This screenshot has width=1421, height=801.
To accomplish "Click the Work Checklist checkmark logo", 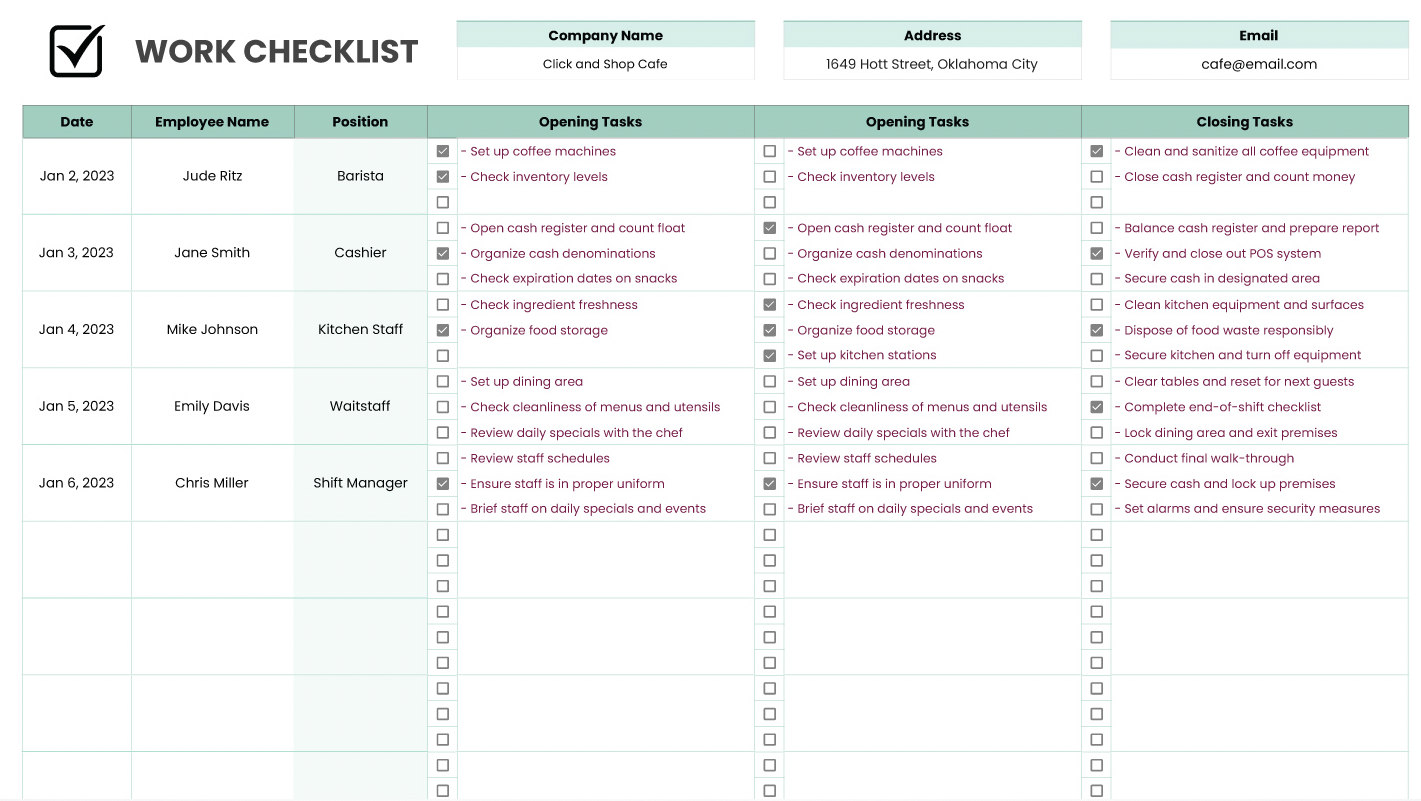I will pos(76,51).
